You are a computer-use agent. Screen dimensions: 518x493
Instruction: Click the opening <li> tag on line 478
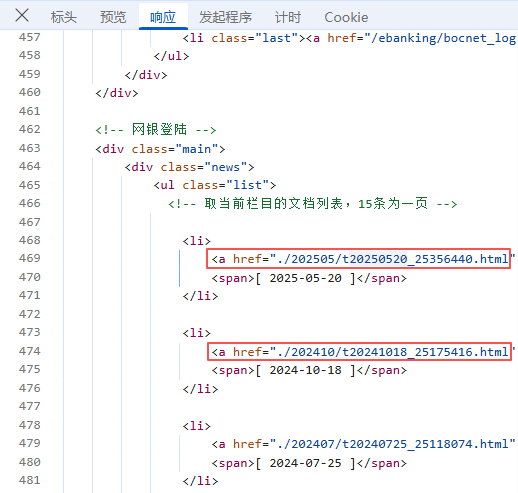197,426
